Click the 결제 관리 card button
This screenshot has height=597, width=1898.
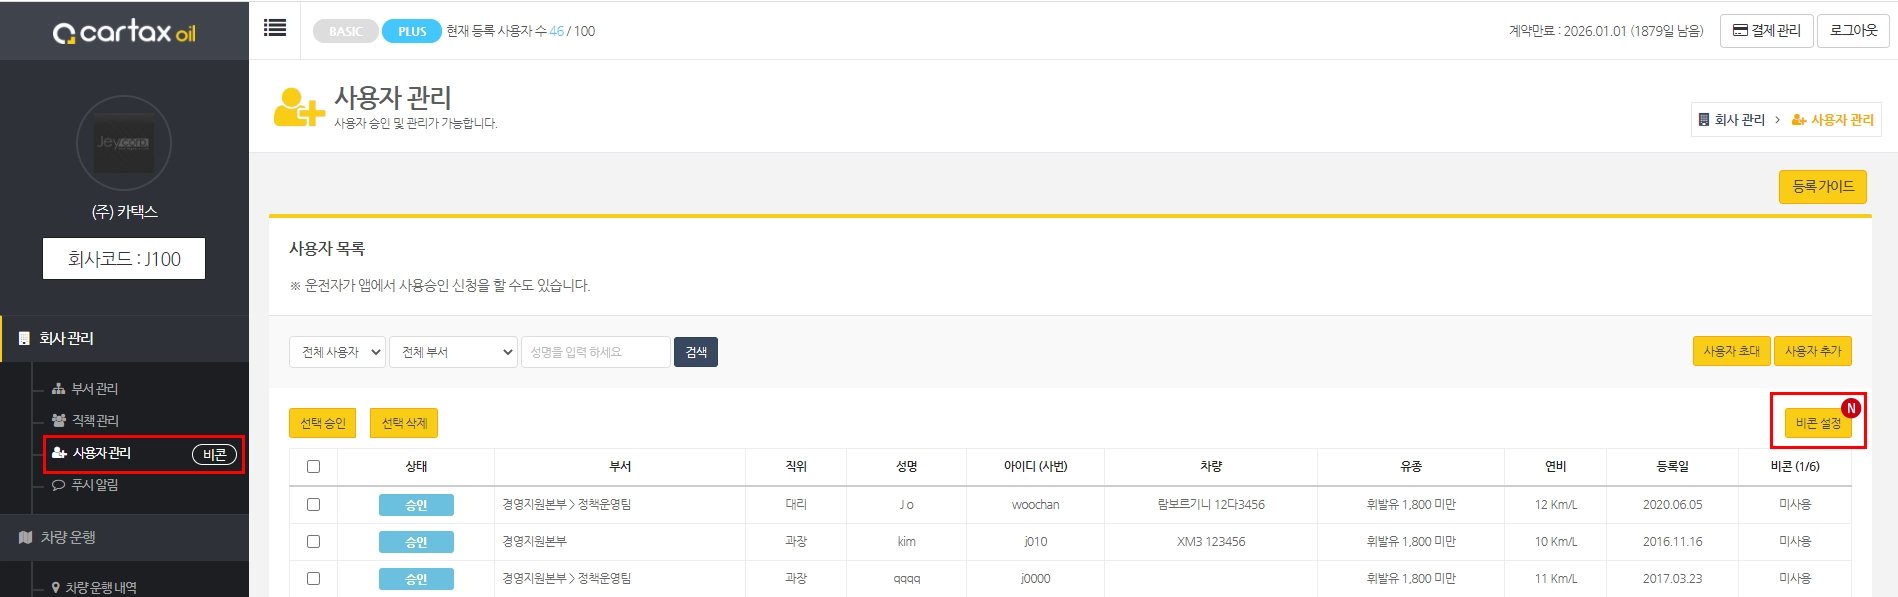click(1766, 31)
